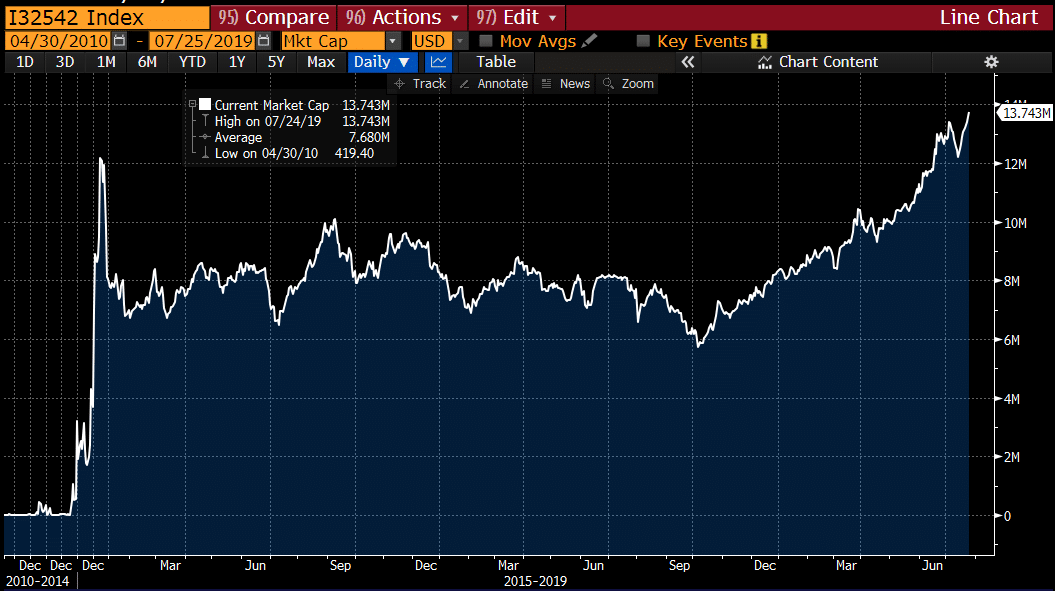The width and height of the screenshot is (1055, 591).
Task: Click the Mov Avgs pencil edit icon
Action: click(x=589, y=41)
